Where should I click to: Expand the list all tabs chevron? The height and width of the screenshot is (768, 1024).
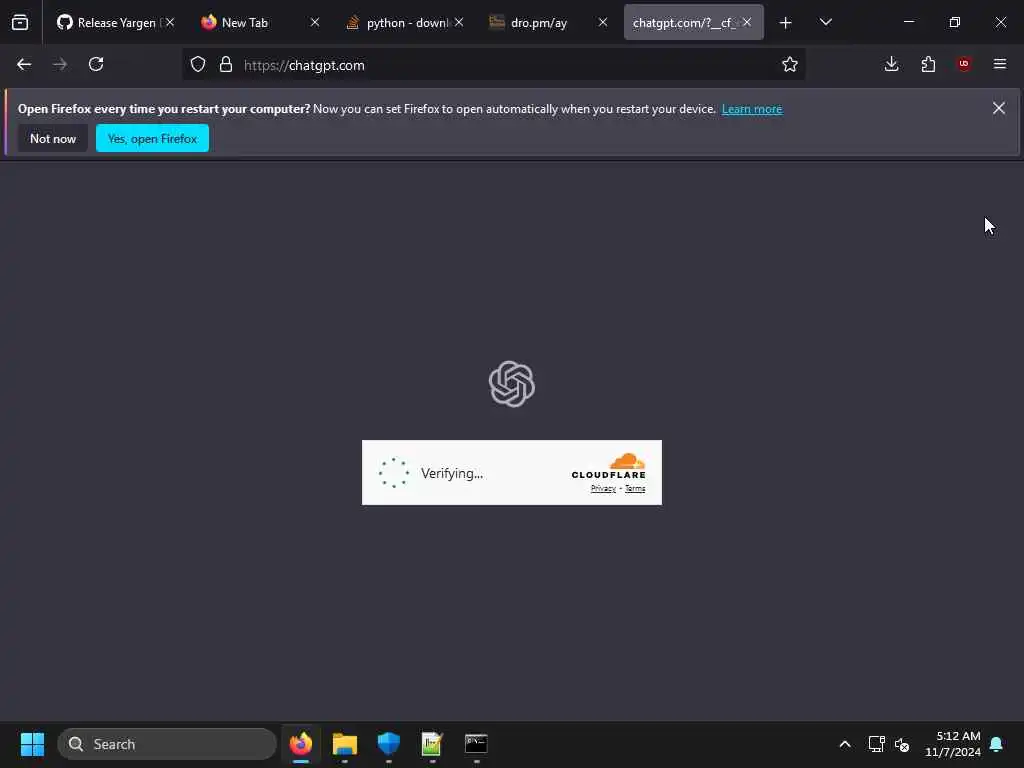tap(825, 23)
